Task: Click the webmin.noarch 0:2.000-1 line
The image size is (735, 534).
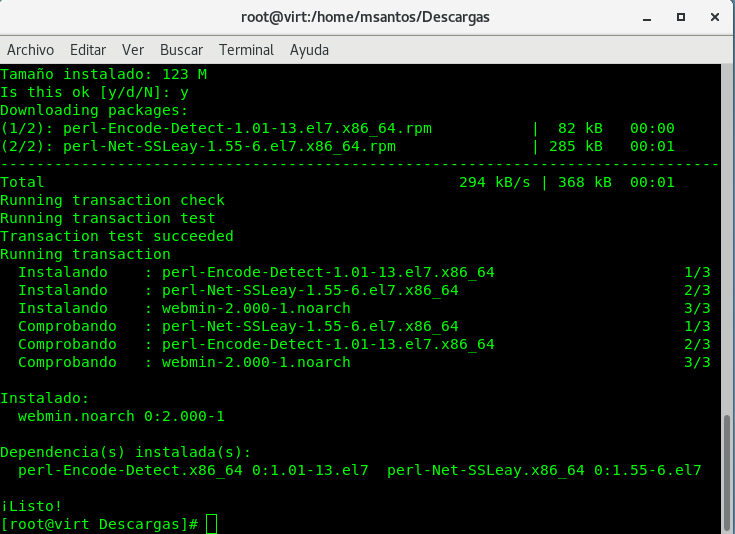Action: pyautogui.click(x=118, y=416)
